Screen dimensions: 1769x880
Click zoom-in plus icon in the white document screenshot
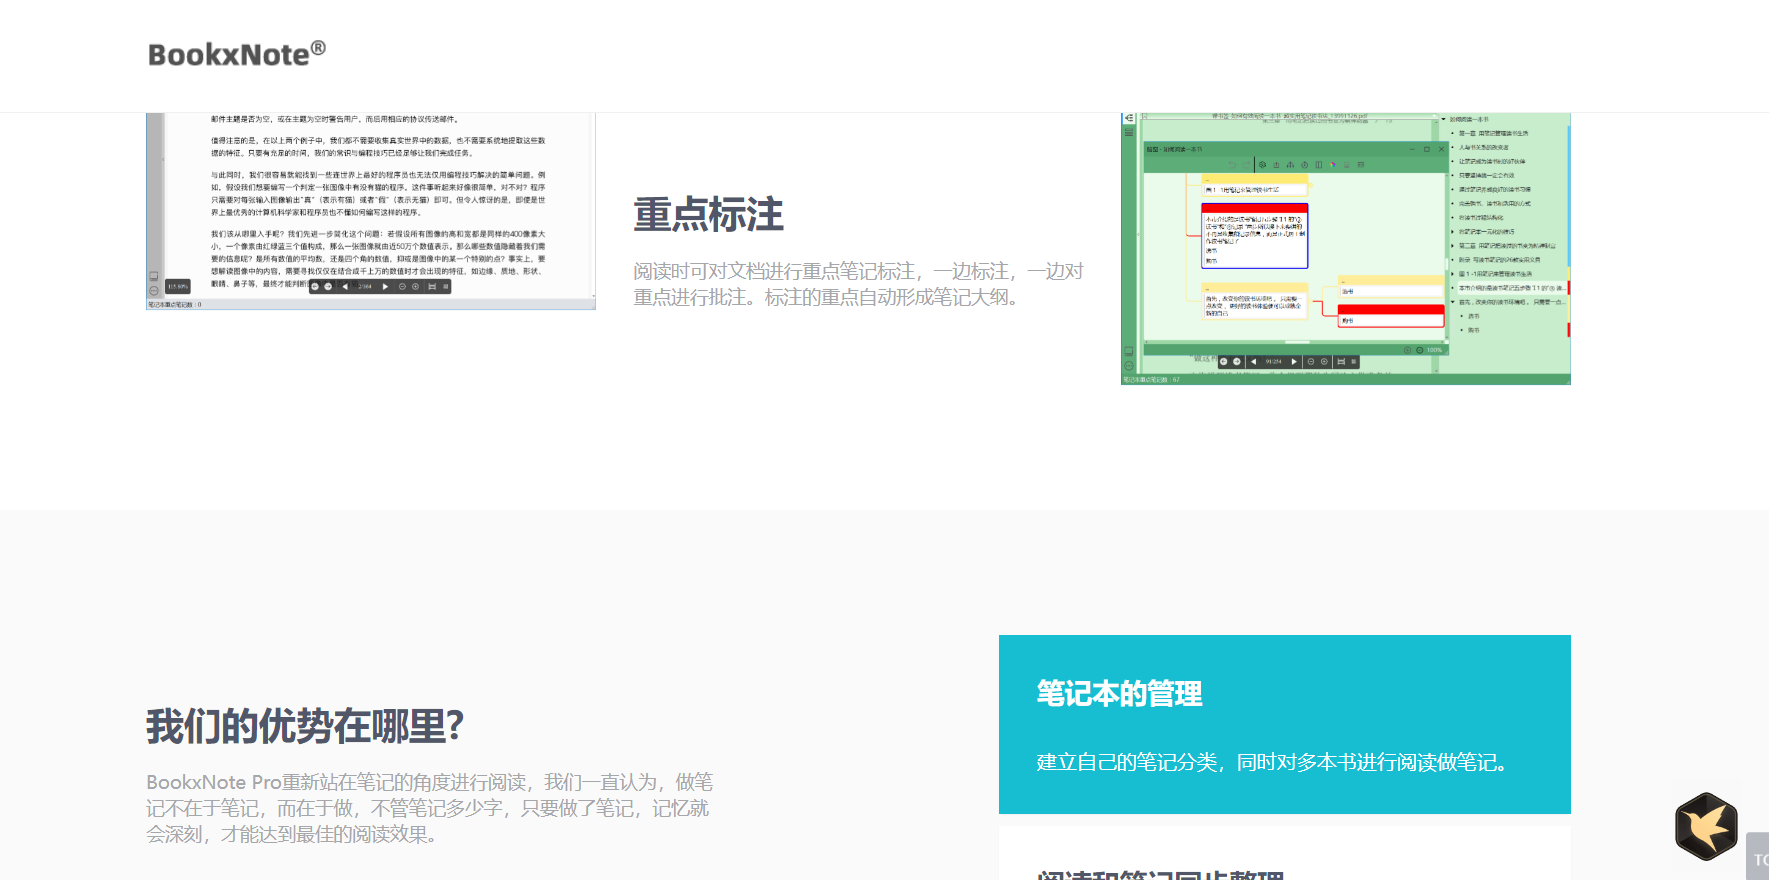pyautogui.click(x=416, y=287)
